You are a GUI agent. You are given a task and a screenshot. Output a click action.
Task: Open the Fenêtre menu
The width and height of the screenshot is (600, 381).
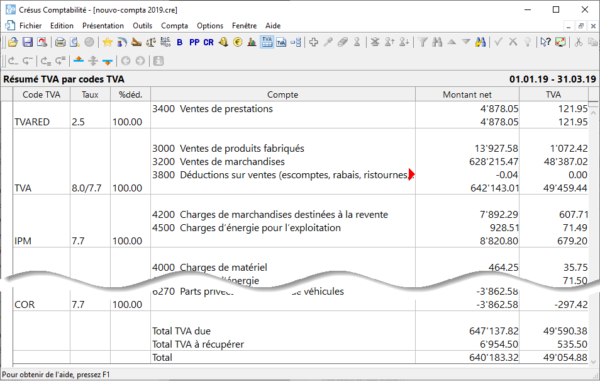(x=244, y=26)
